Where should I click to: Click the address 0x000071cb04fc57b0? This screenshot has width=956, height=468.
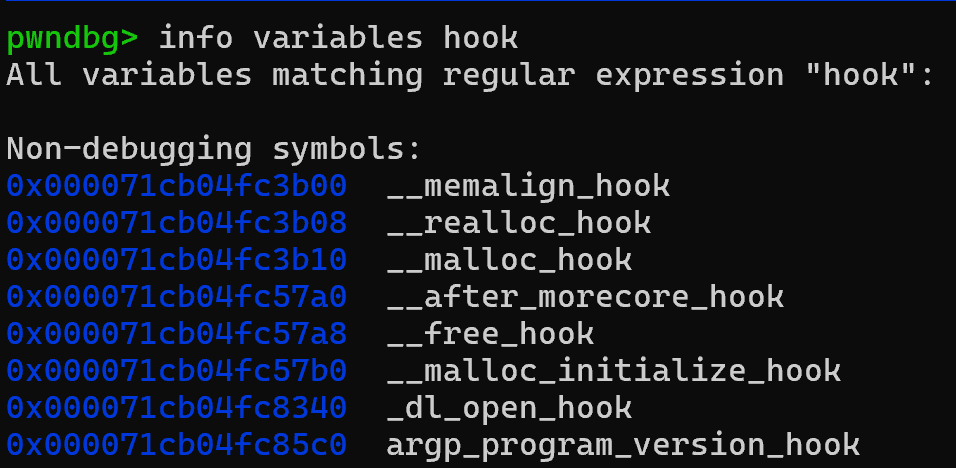pyautogui.click(x=176, y=371)
